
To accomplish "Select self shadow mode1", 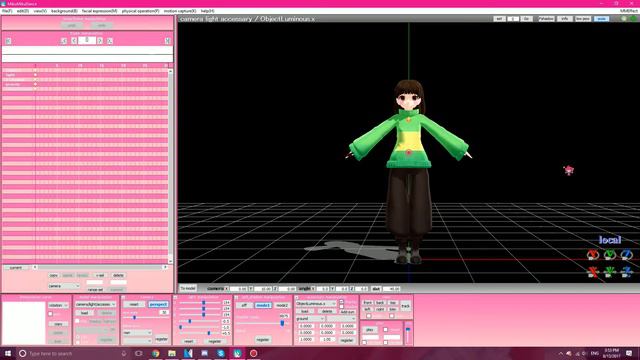I will point(263,305).
